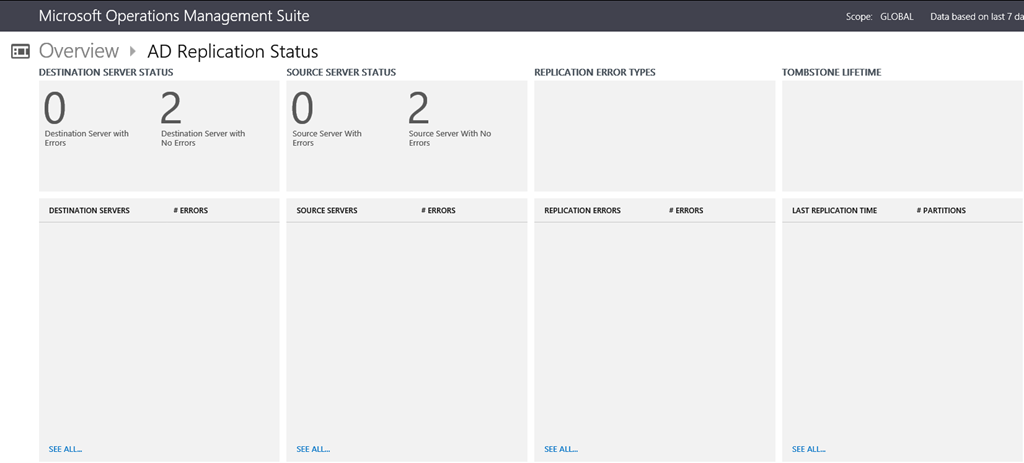Change the GLOBAL scope setting
1024x463 pixels.
[896, 17]
